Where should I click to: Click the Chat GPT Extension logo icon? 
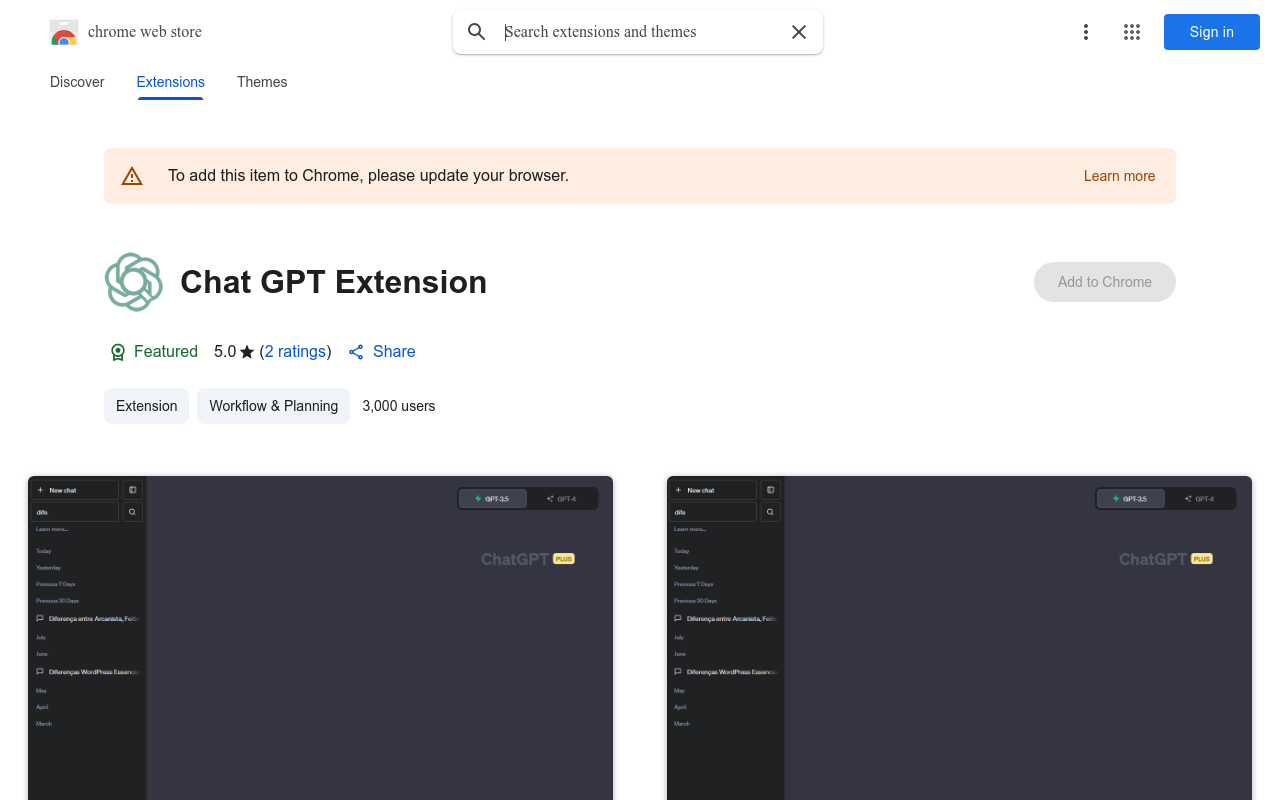(134, 282)
